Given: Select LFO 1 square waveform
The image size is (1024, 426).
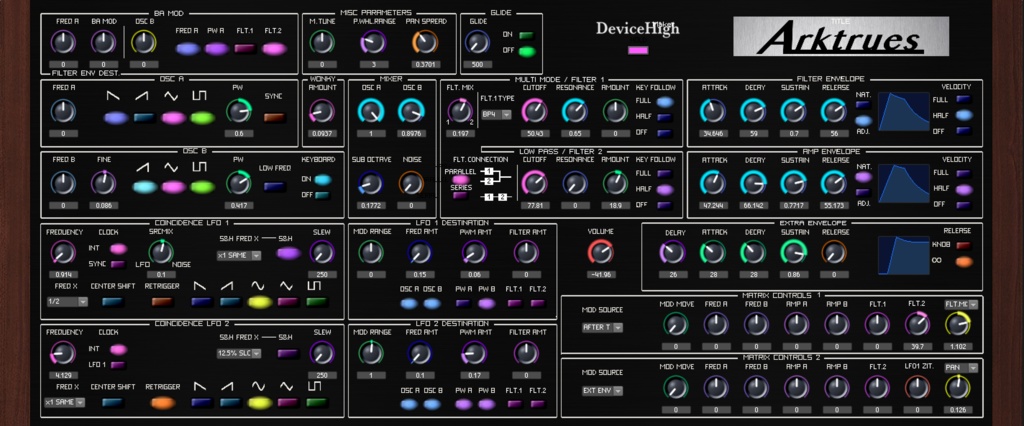Looking at the screenshot, I should 317,302.
